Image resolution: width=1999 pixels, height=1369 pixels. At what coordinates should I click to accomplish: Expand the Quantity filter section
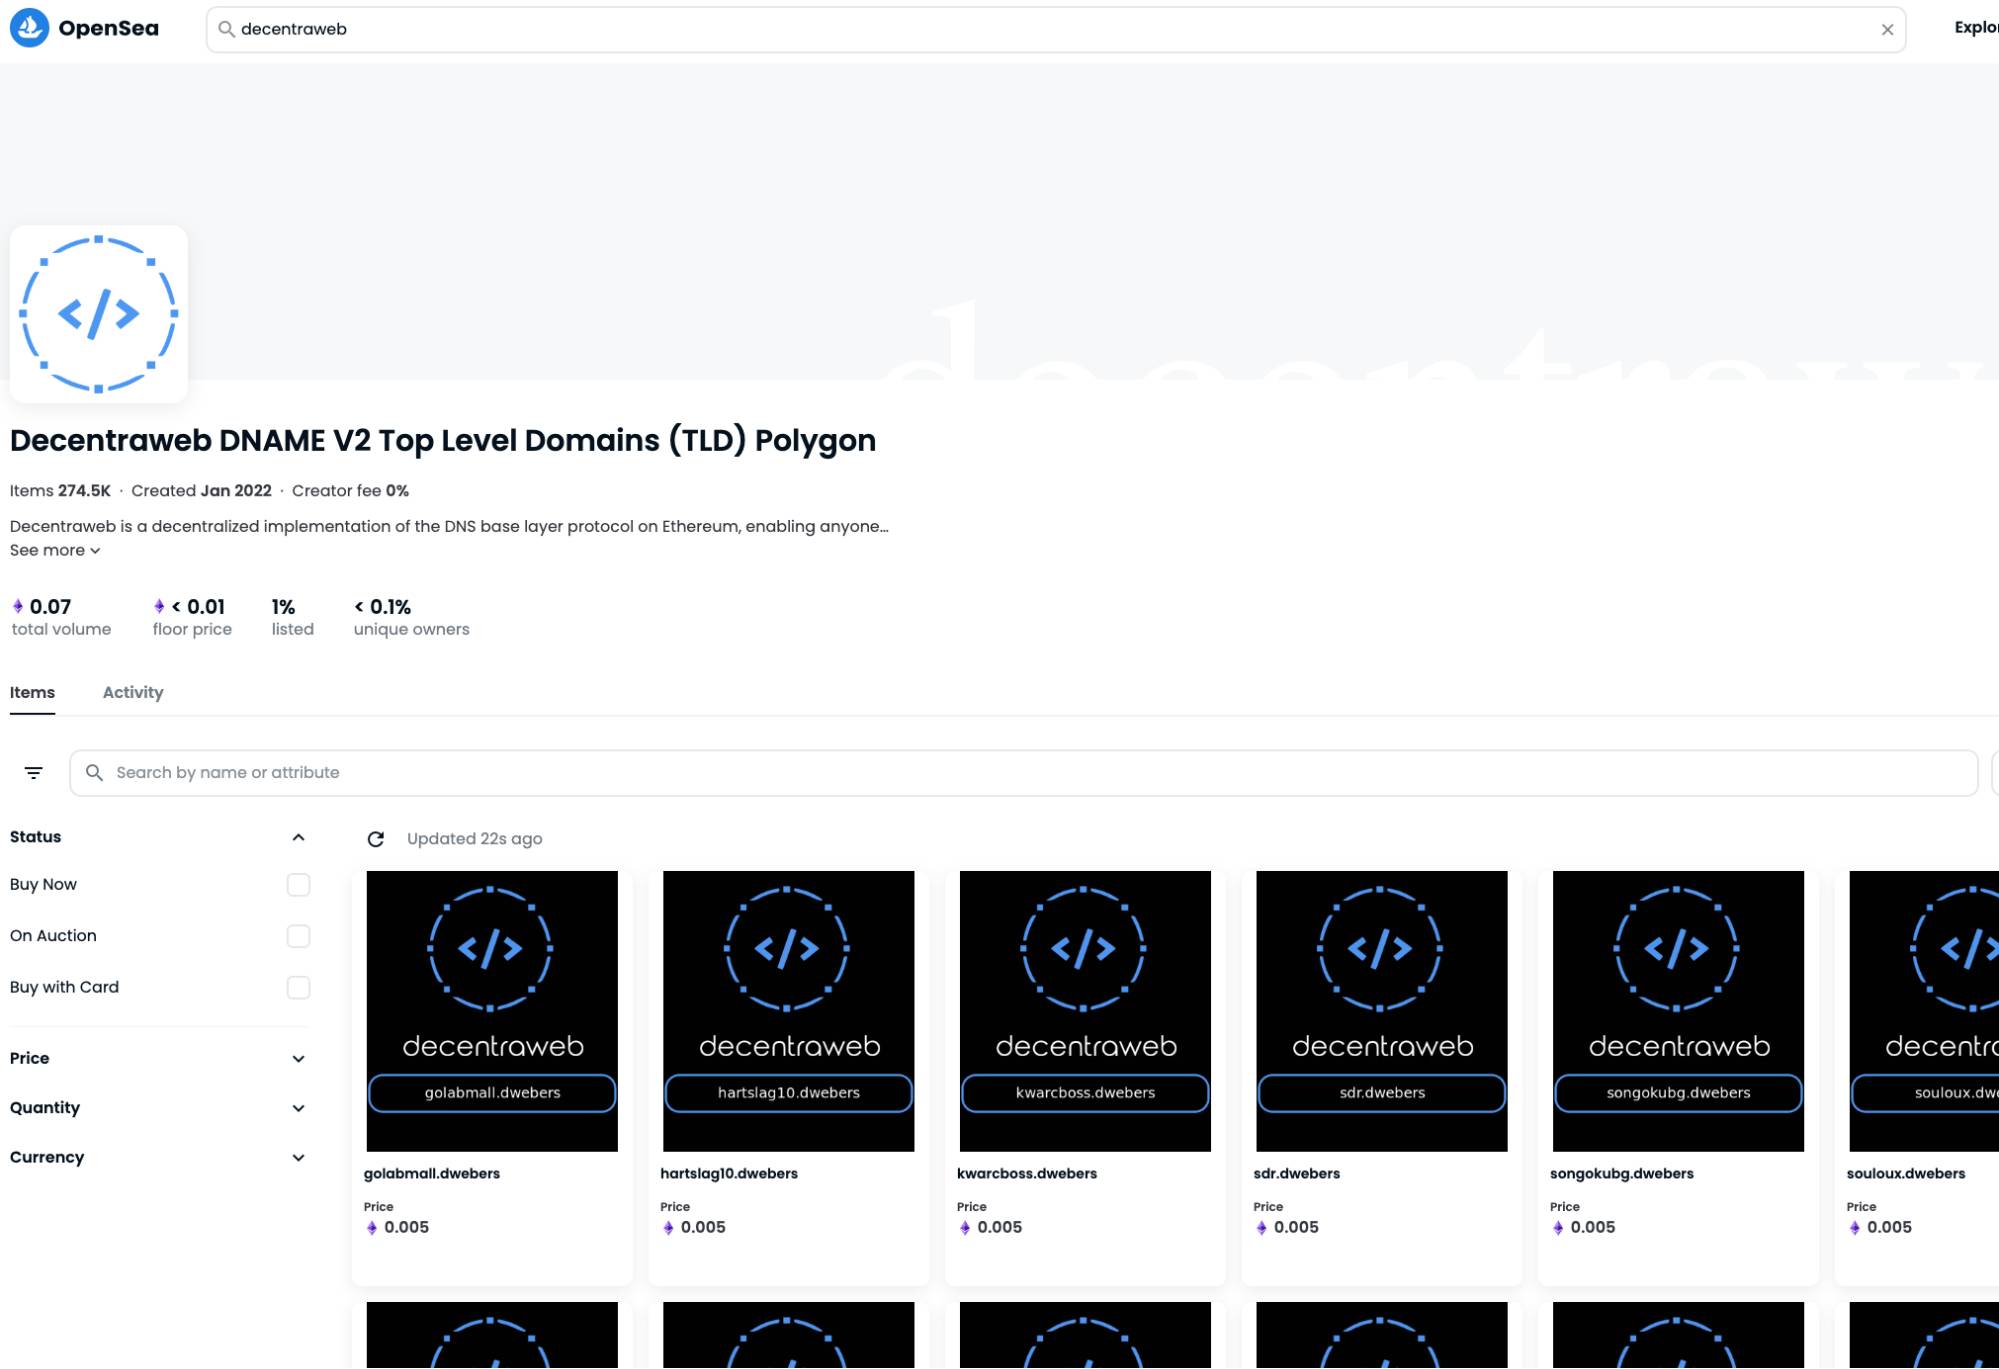[298, 1109]
